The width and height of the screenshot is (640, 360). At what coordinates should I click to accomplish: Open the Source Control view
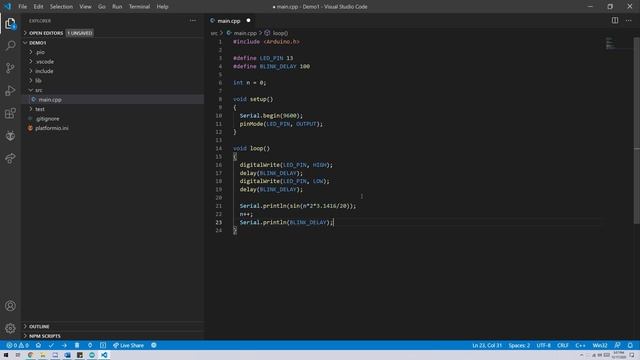coord(10,68)
